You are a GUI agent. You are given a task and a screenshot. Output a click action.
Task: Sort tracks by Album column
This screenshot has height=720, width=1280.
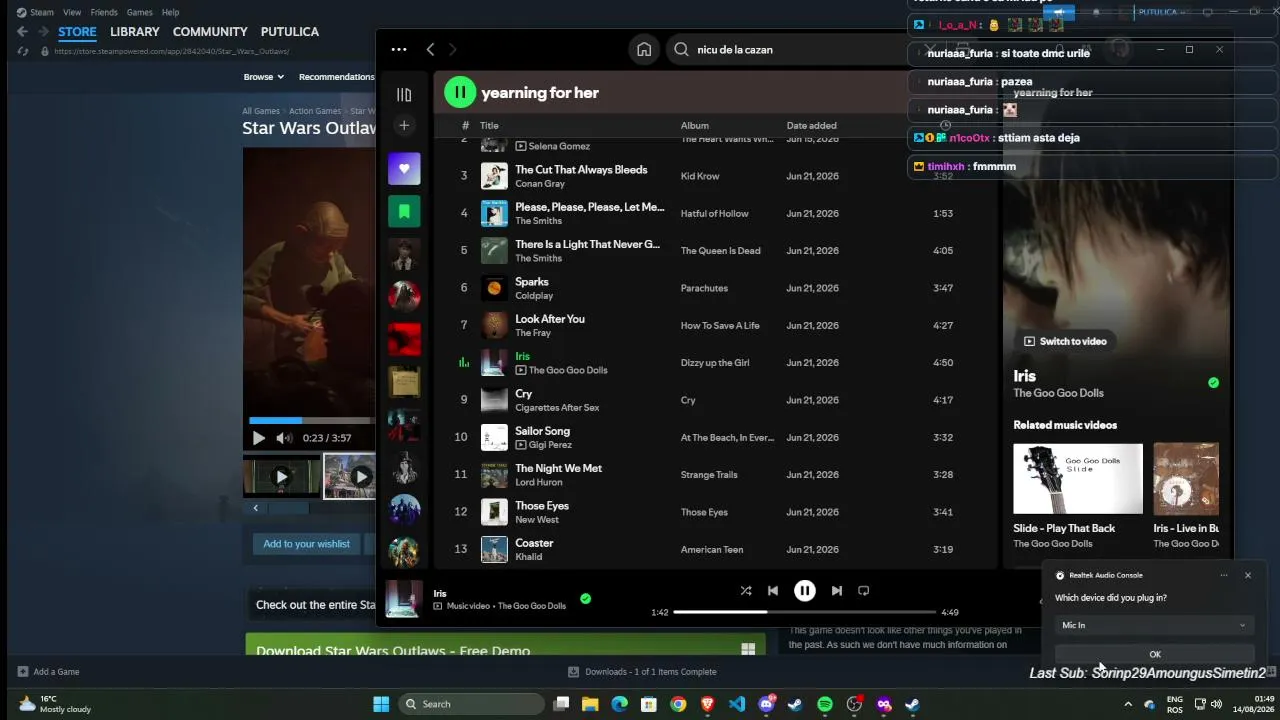coord(695,125)
